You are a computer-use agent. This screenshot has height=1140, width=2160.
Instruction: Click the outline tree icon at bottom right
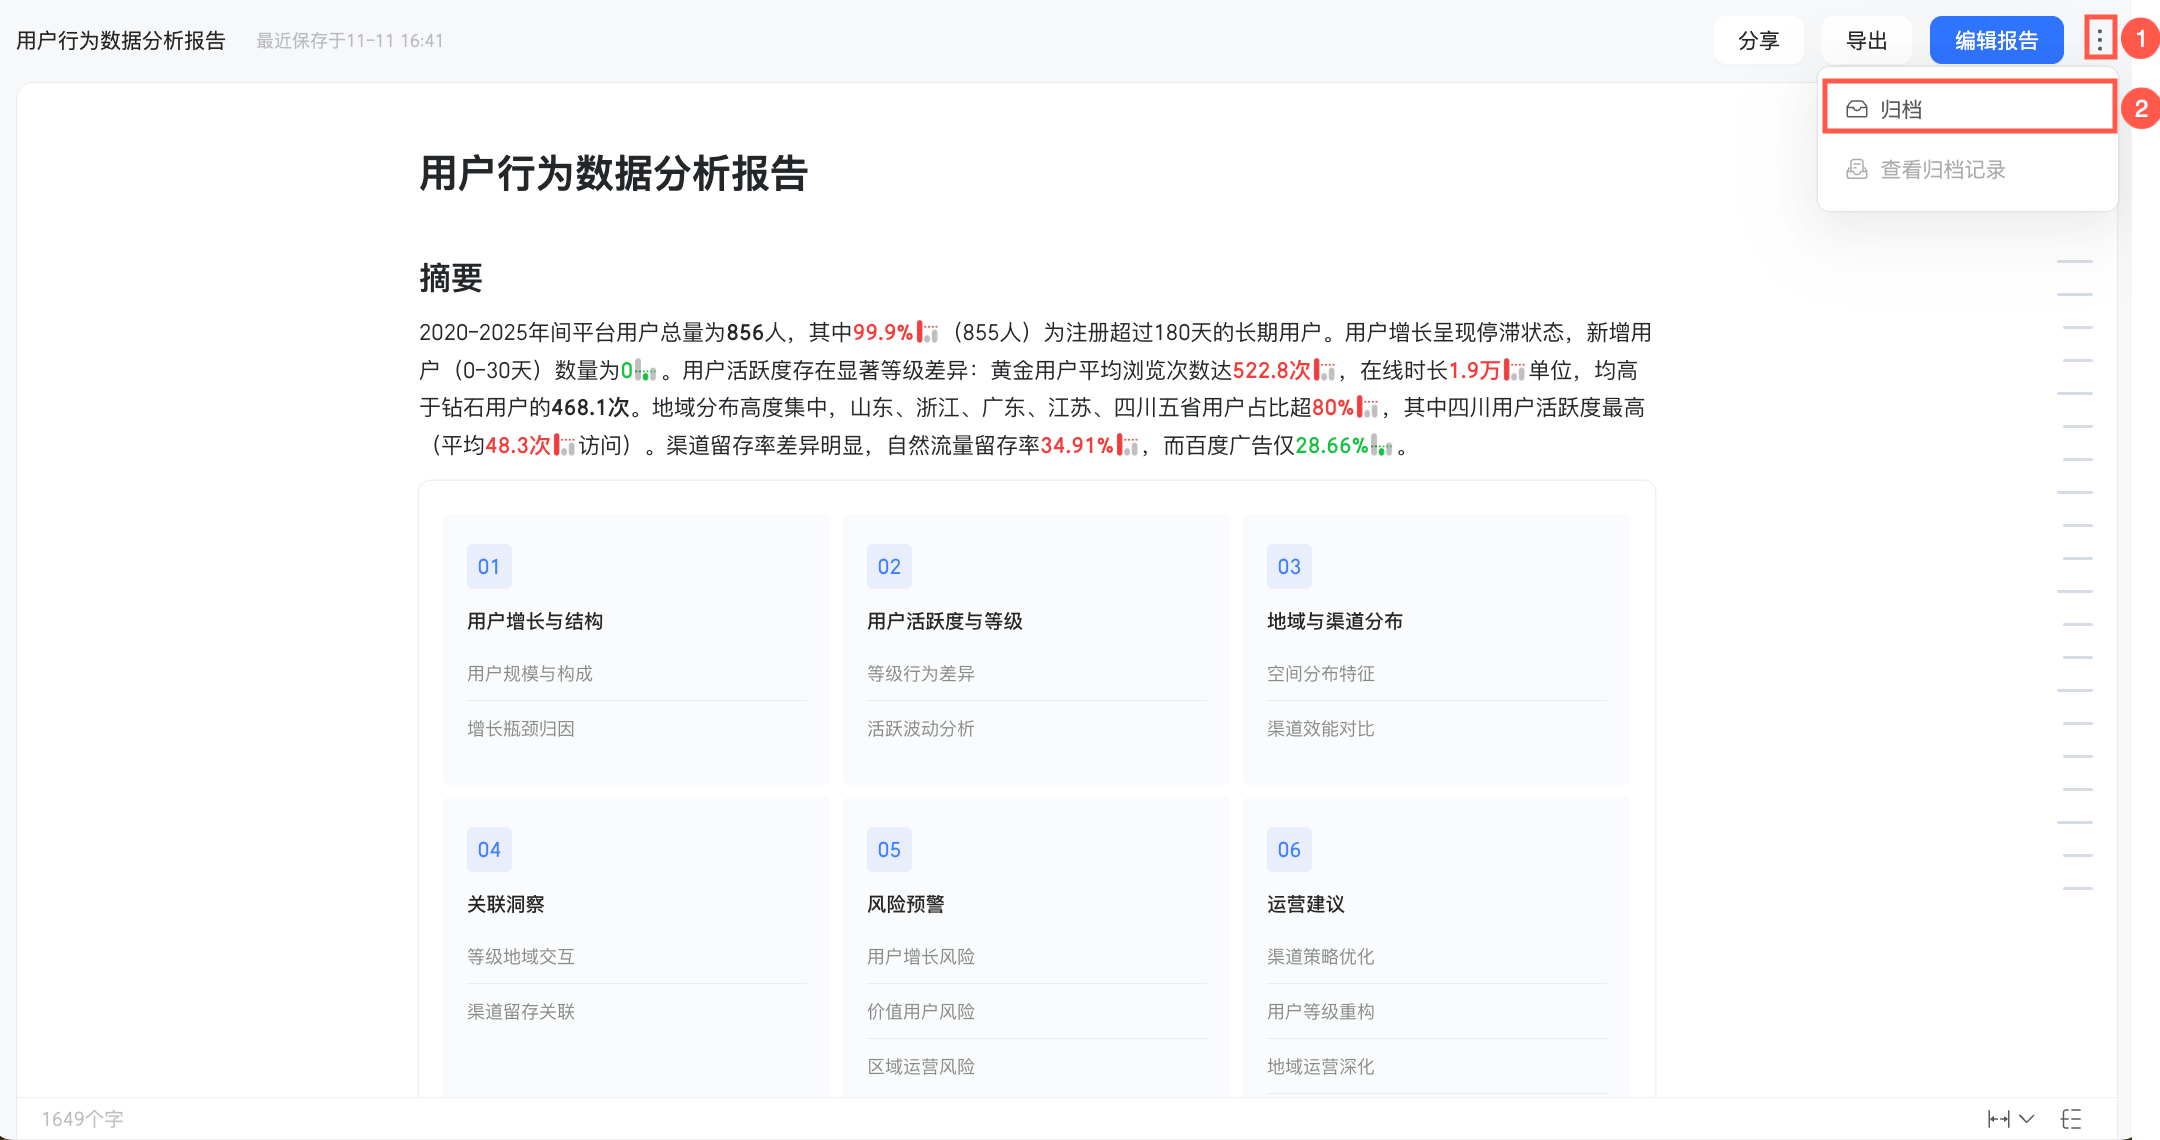click(2071, 1119)
